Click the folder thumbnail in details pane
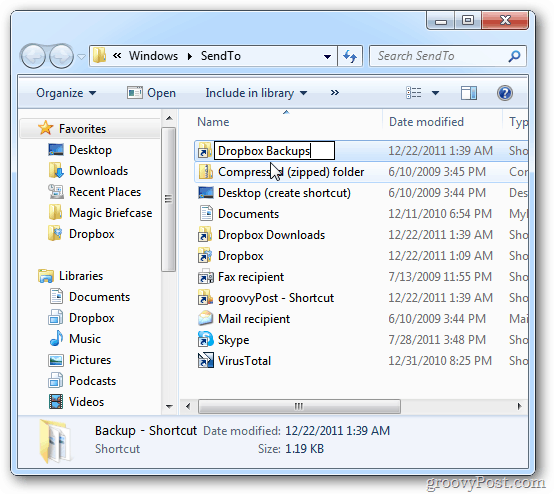This screenshot has width=554, height=494. click(55, 440)
